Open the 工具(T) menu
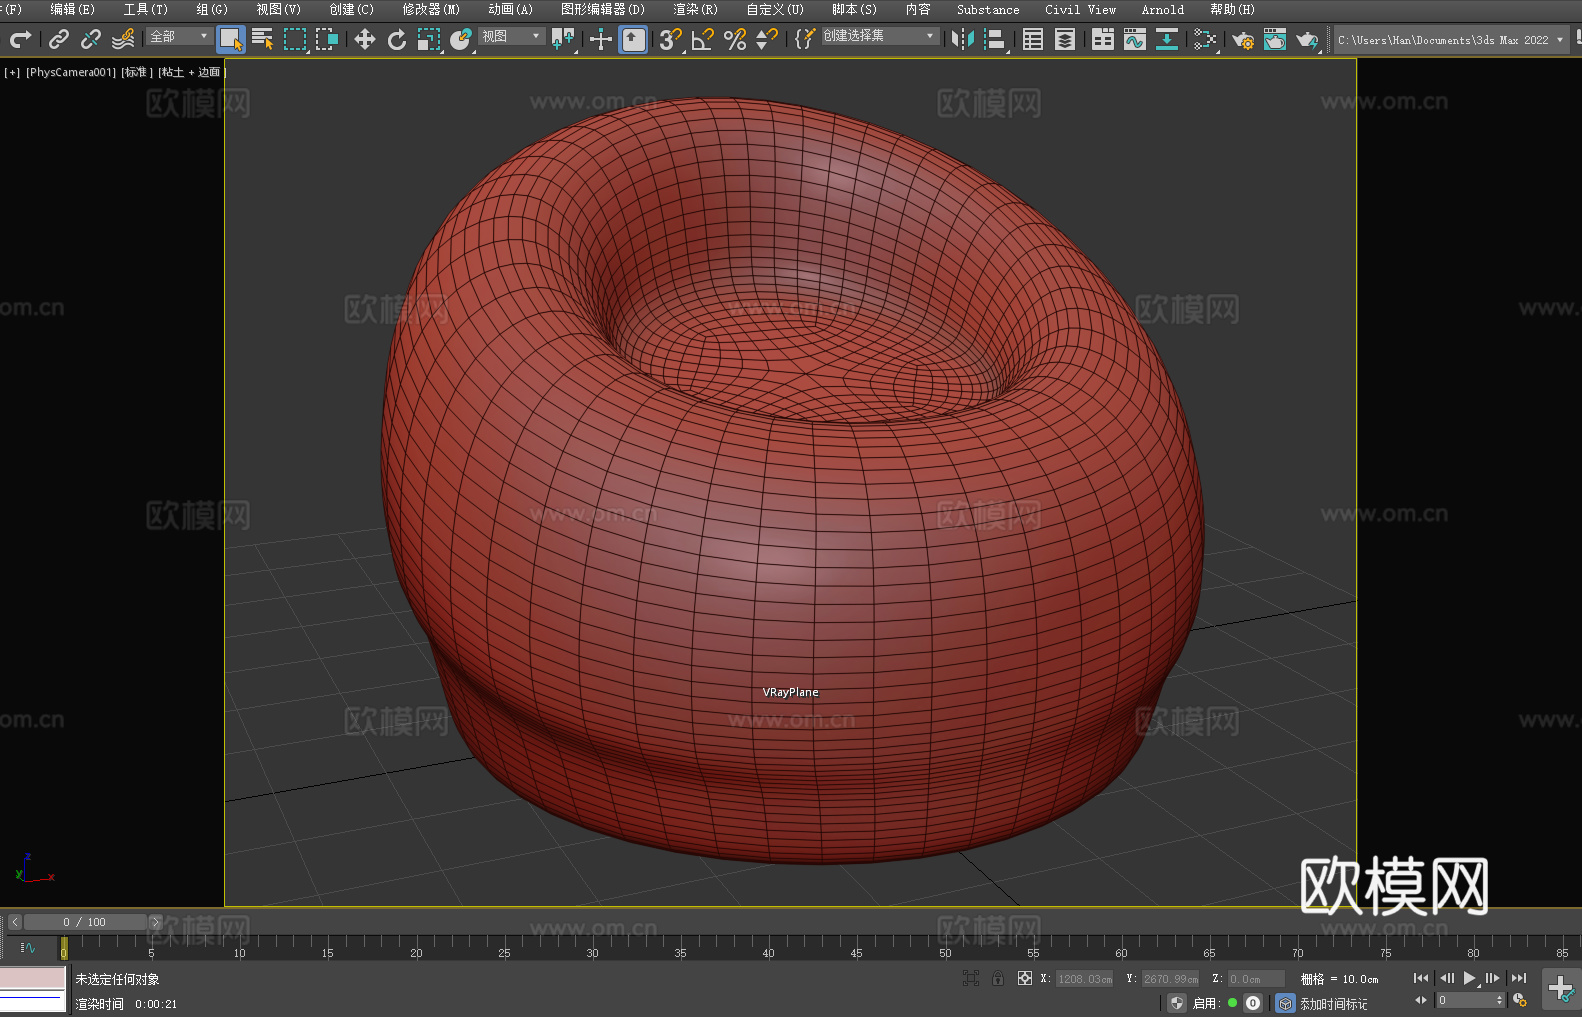1582x1017 pixels. click(x=145, y=9)
